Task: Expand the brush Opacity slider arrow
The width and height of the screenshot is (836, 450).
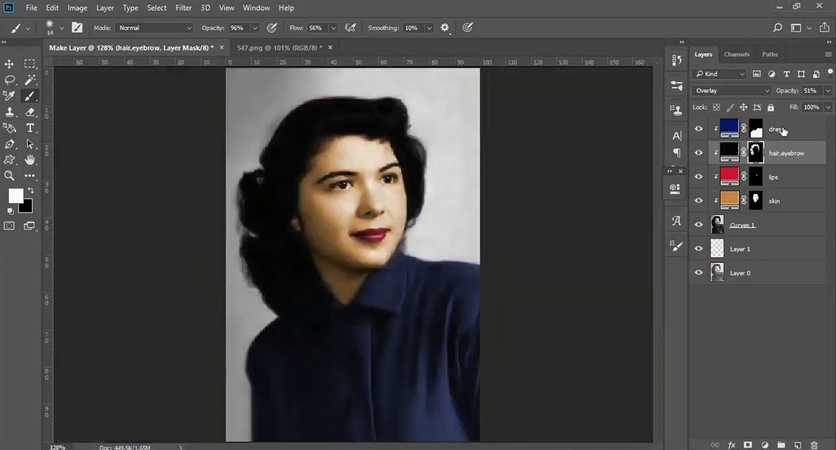Action: point(255,28)
